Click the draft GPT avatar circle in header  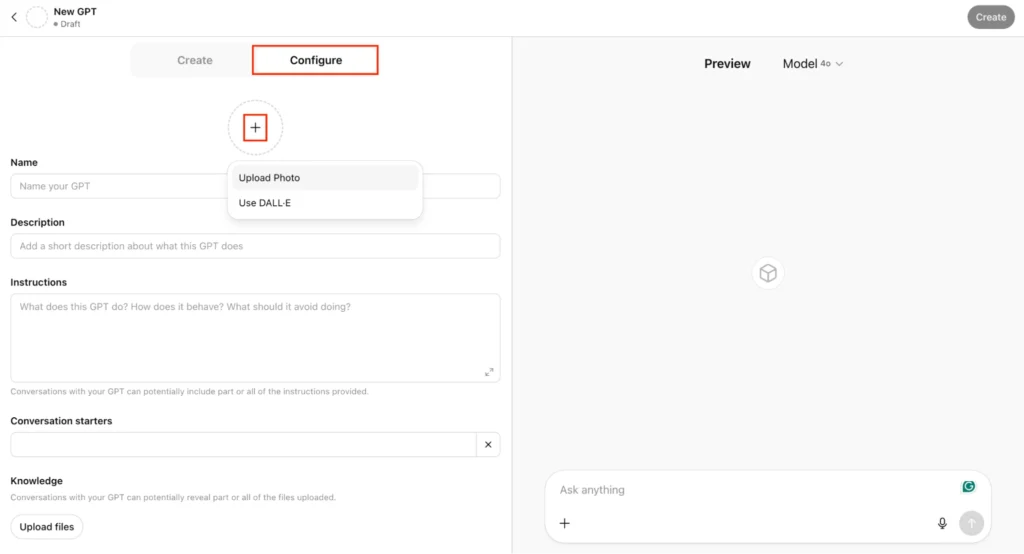point(37,17)
